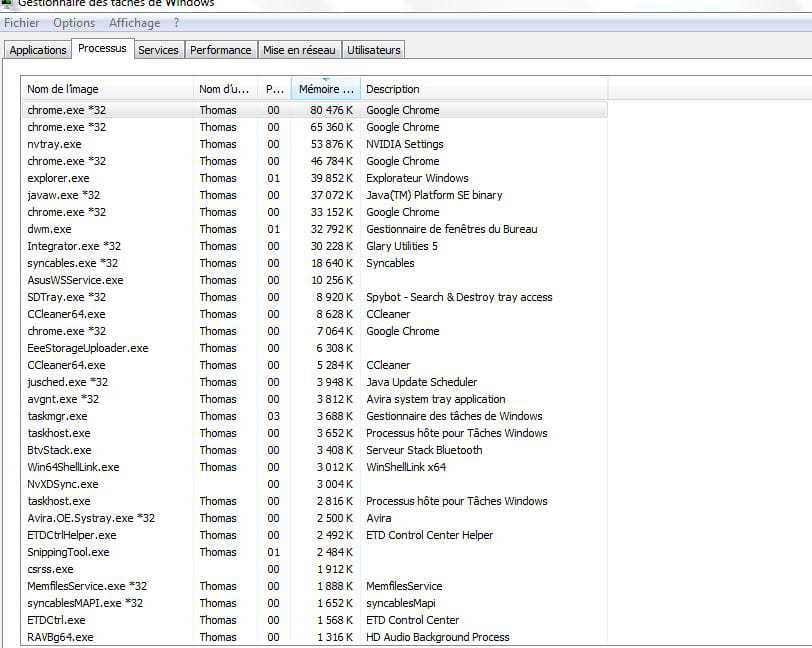The width and height of the screenshot is (812, 648).
Task: Click 'Avira system tray application' description
Action: (436, 399)
